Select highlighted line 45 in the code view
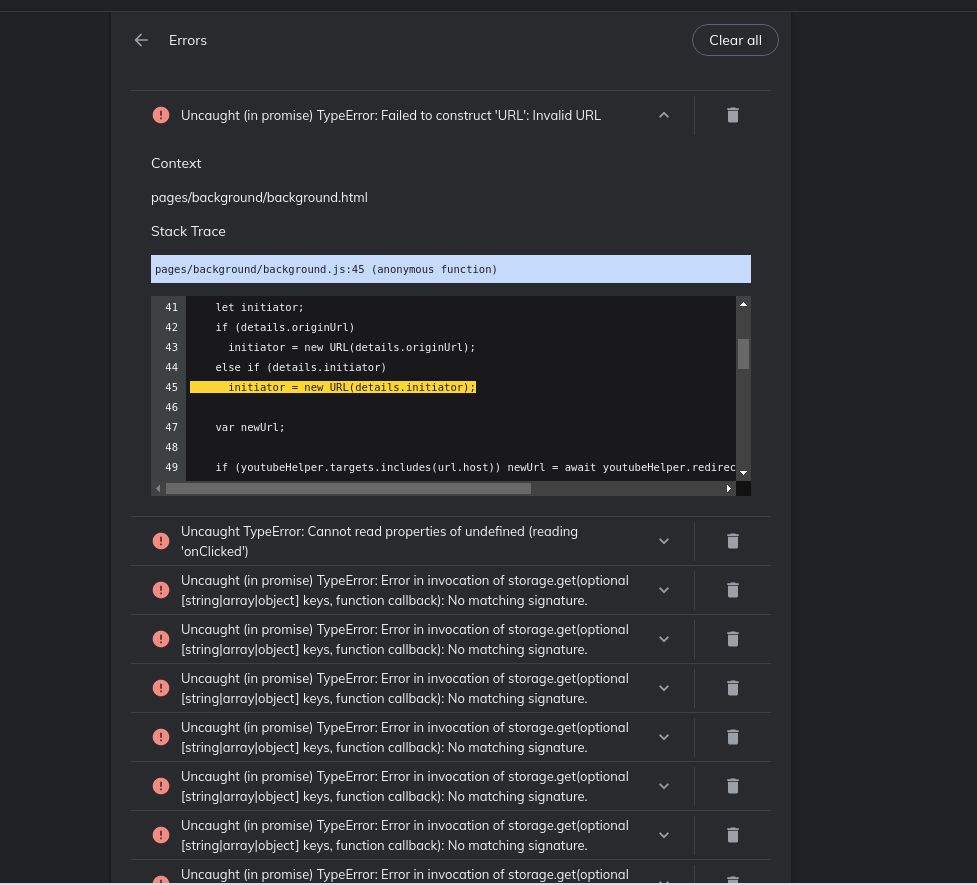 (333, 387)
